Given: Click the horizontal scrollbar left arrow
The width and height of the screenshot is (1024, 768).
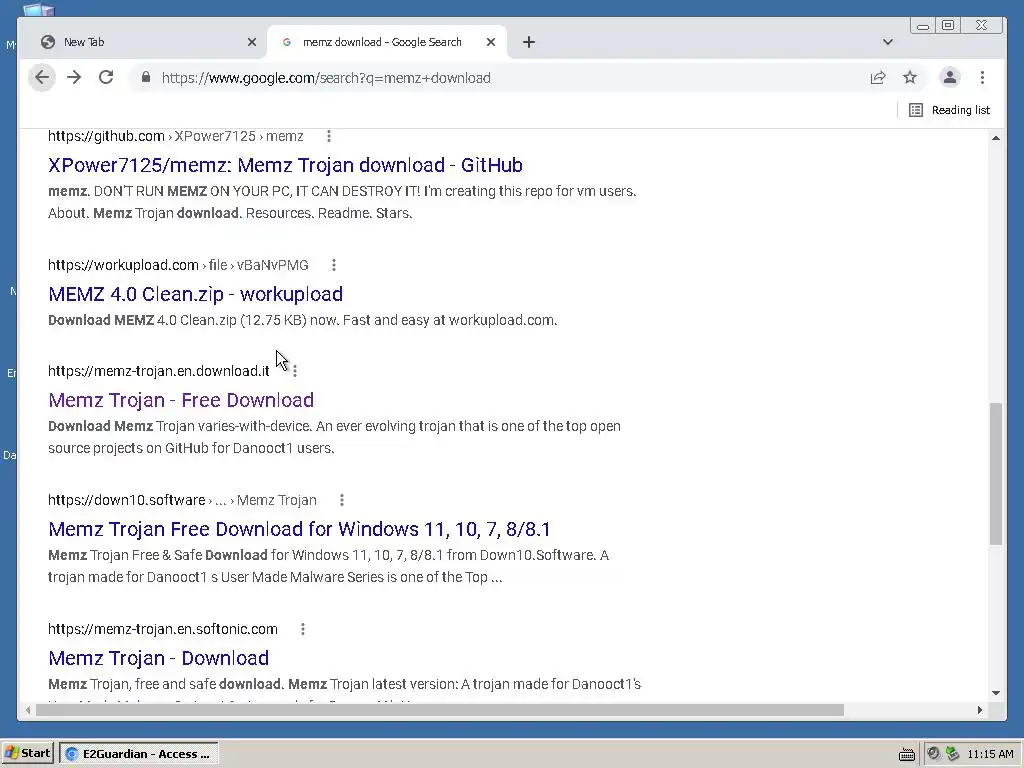Looking at the screenshot, I should click(28, 710).
